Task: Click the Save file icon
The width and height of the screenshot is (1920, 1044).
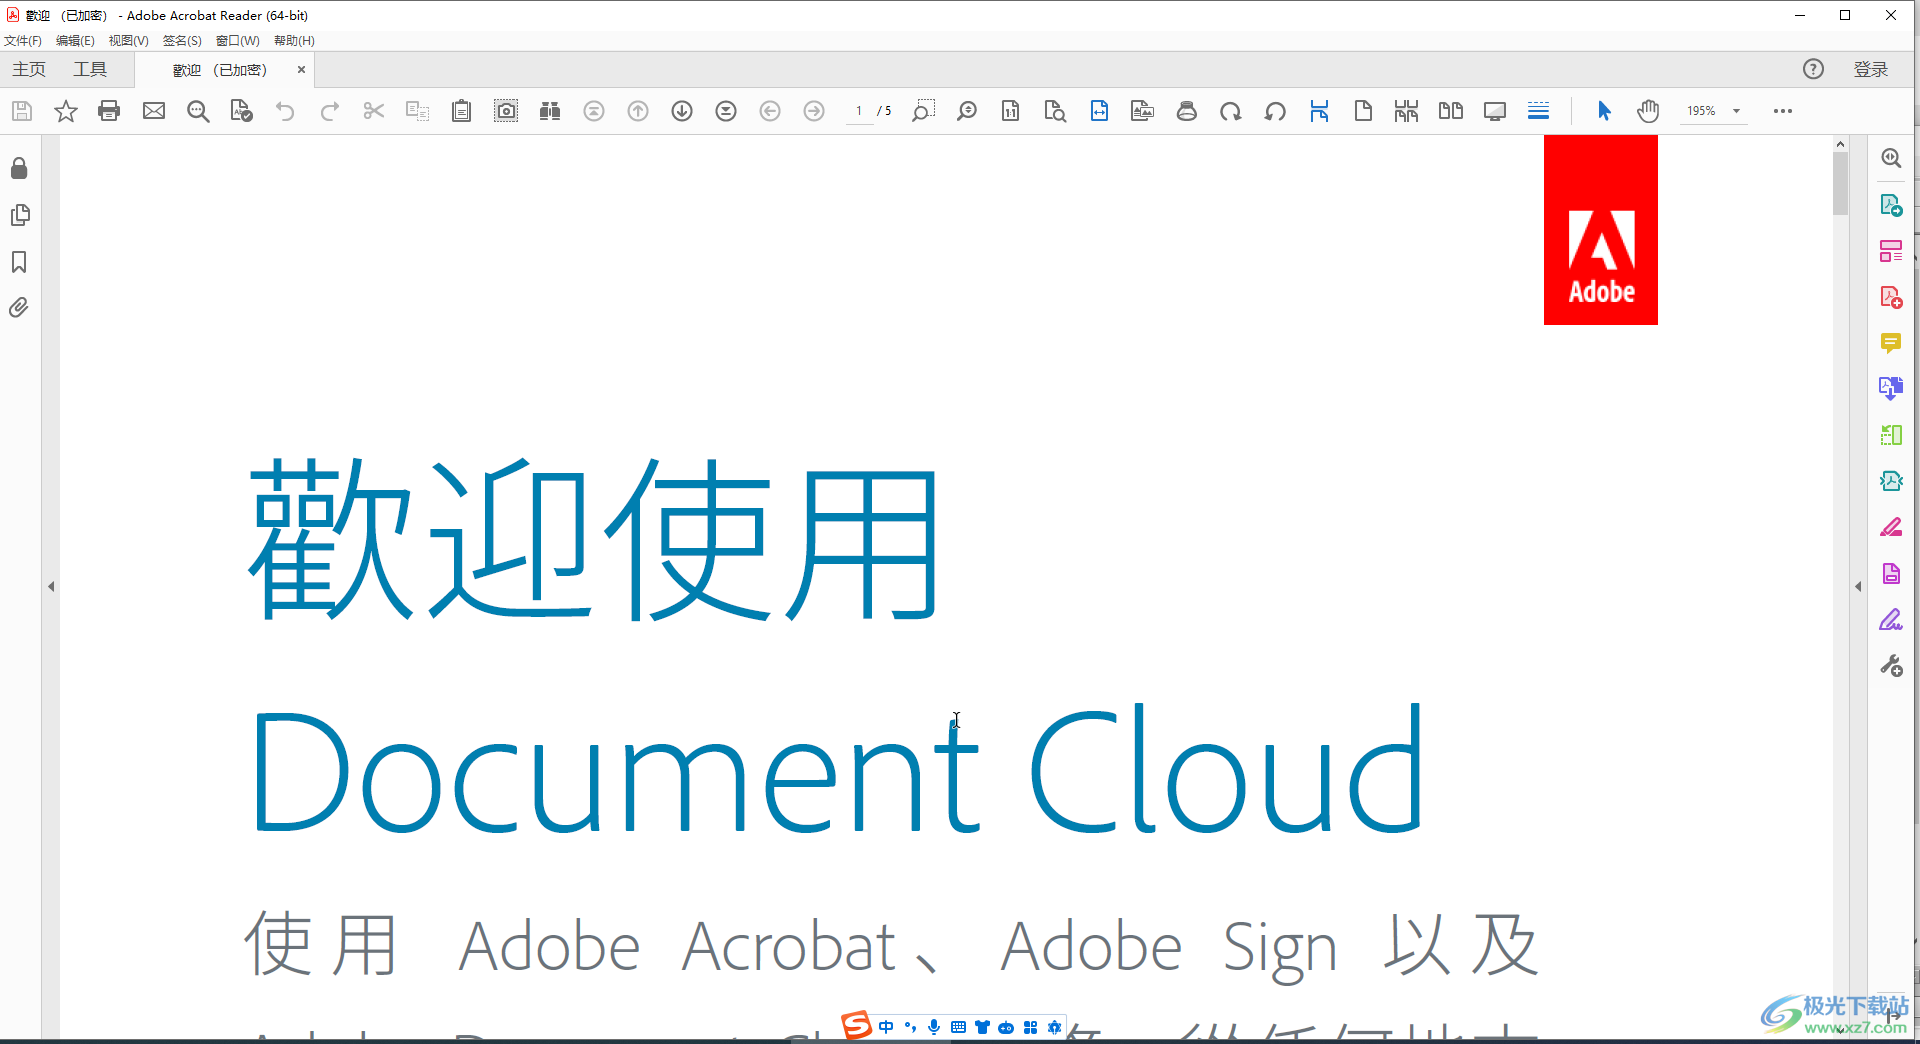Action: [x=22, y=111]
